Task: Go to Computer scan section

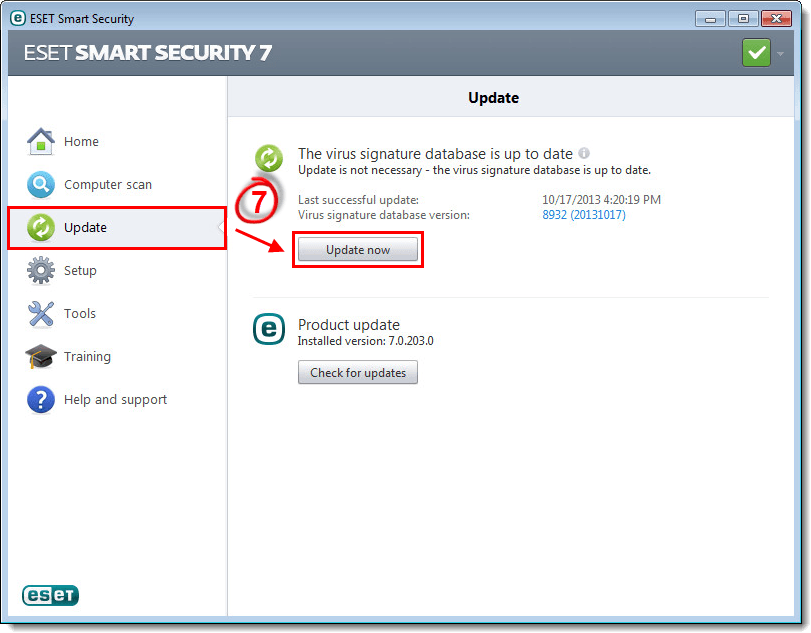Action: pyautogui.click(x=108, y=185)
